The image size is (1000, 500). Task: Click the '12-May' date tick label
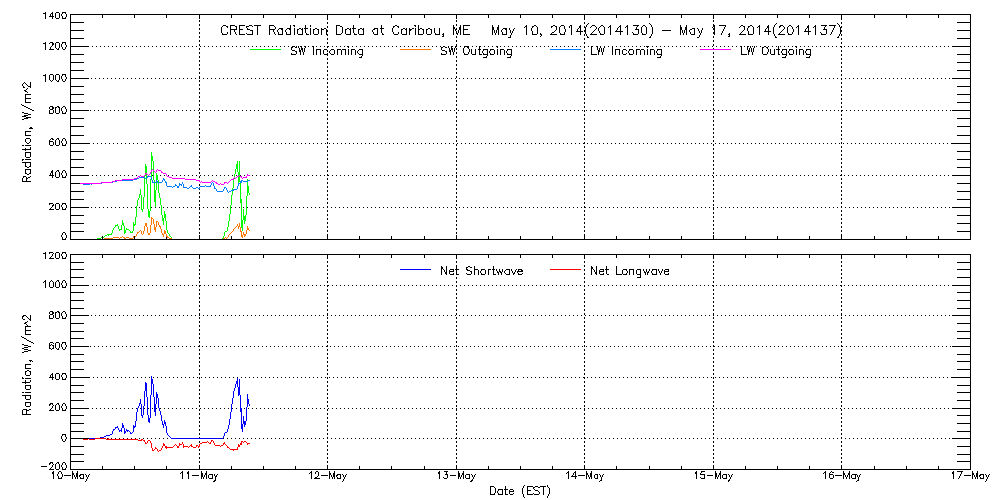point(328,478)
